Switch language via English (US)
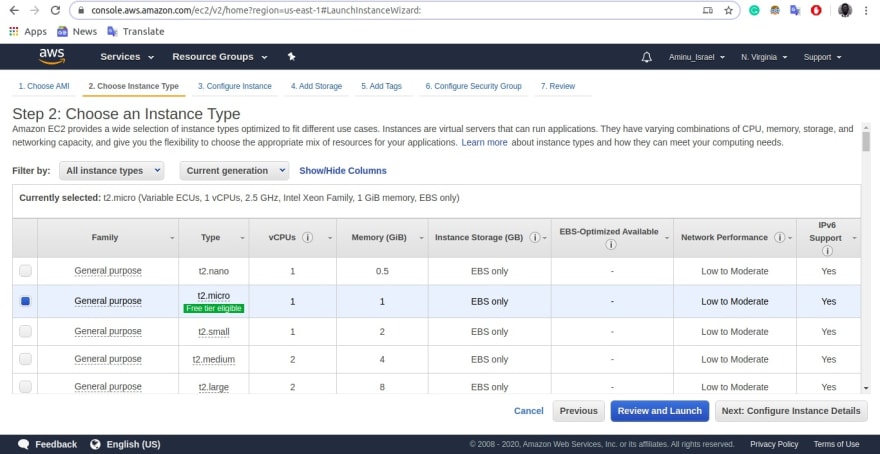The height and width of the screenshot is (454, 880). (x=134, y=444)
